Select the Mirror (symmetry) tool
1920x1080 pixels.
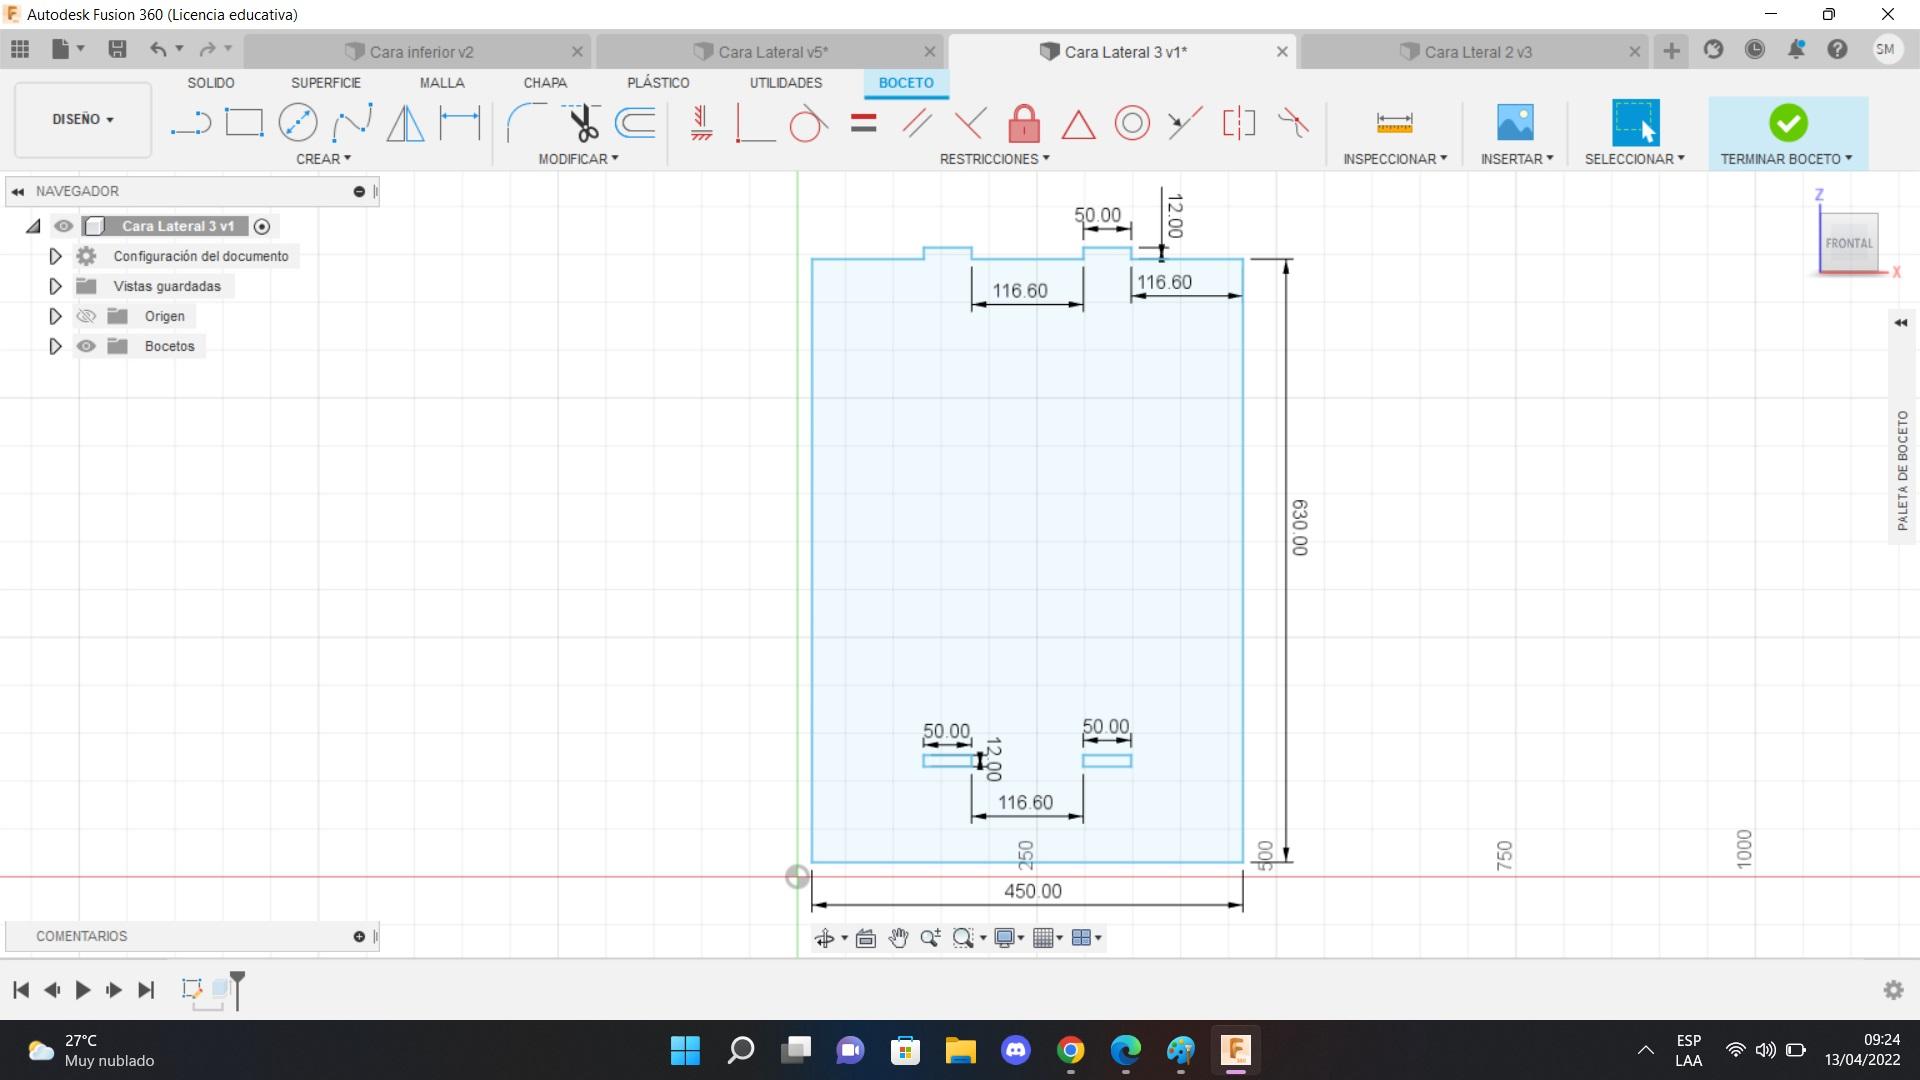coord(405,123)
